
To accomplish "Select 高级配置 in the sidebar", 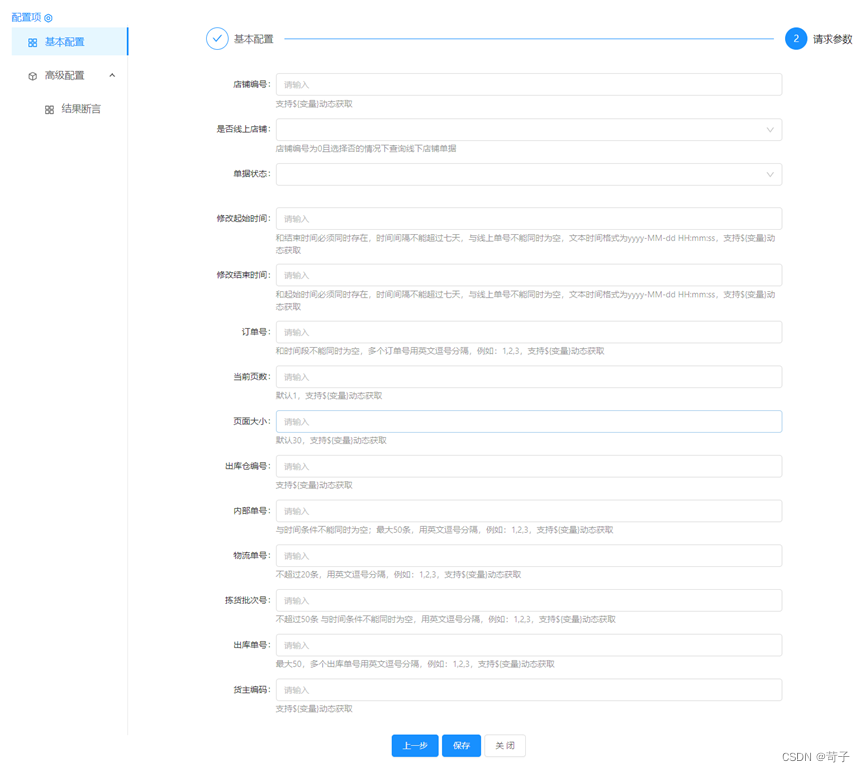I will (70, 76).
